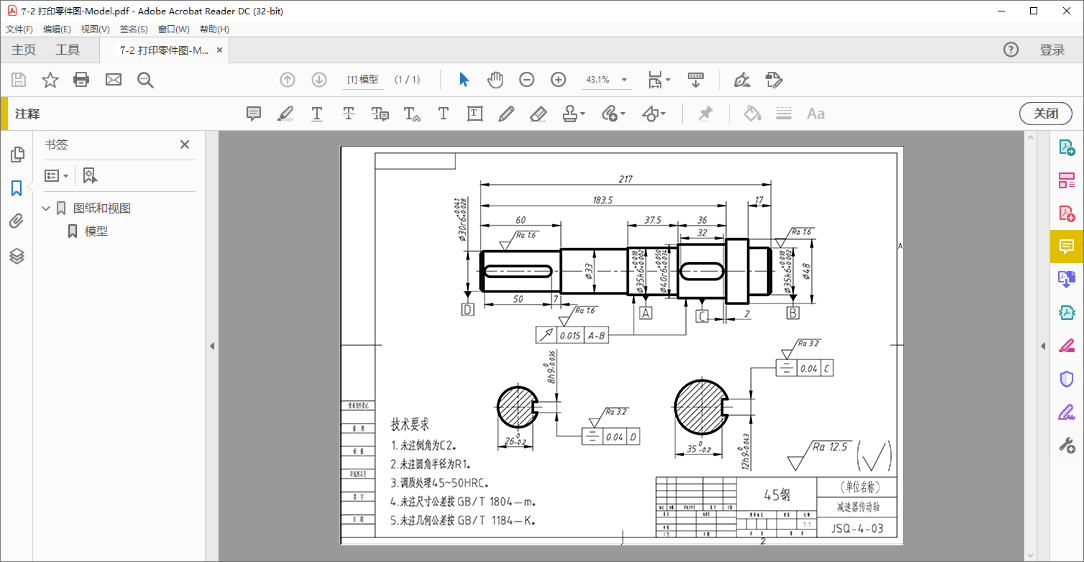The width and height of the screenshot is (1084, 562).
Task: Zoom in with plus button
Action: click(x=559, y=80)
